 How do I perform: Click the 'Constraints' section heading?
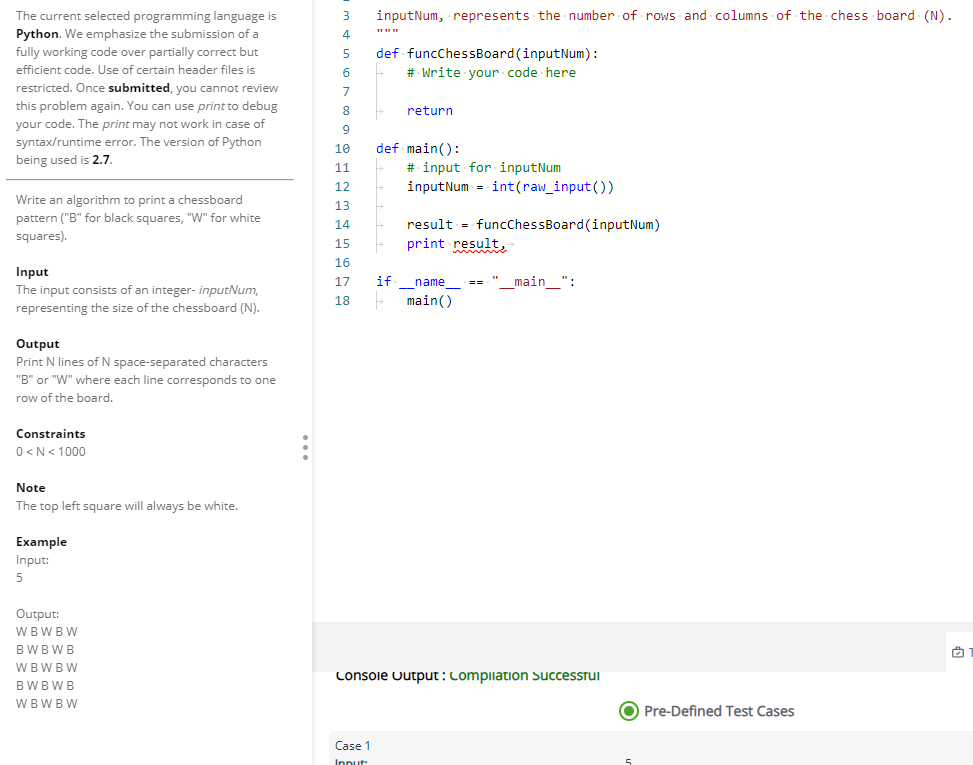coord(51,434)
